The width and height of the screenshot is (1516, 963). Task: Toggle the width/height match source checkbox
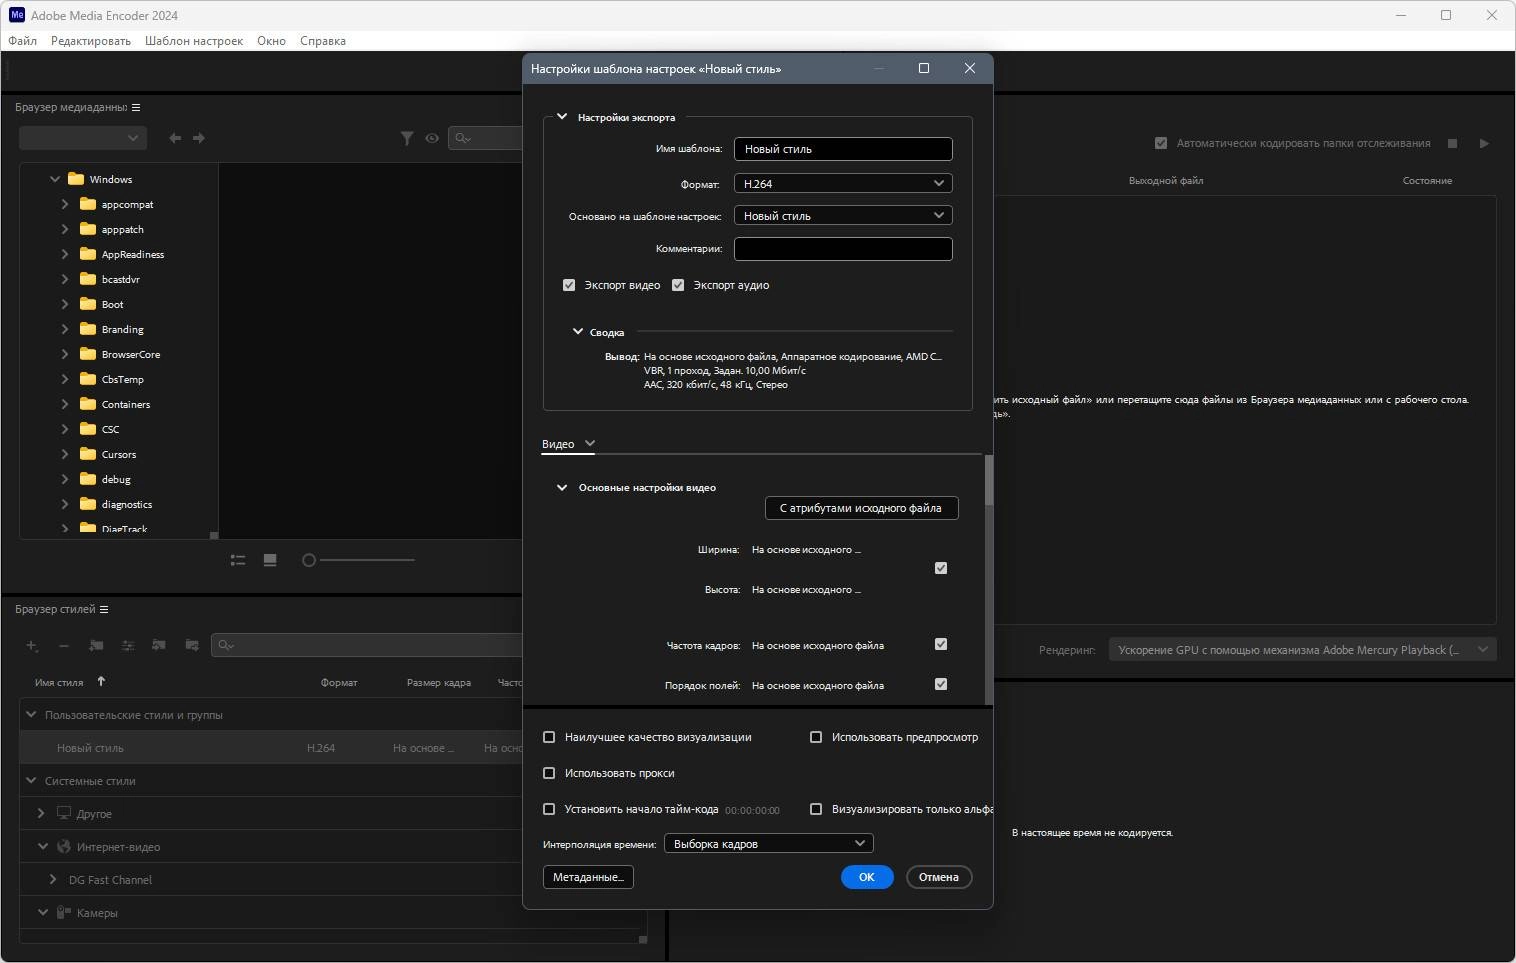click(x=941, y=568)
